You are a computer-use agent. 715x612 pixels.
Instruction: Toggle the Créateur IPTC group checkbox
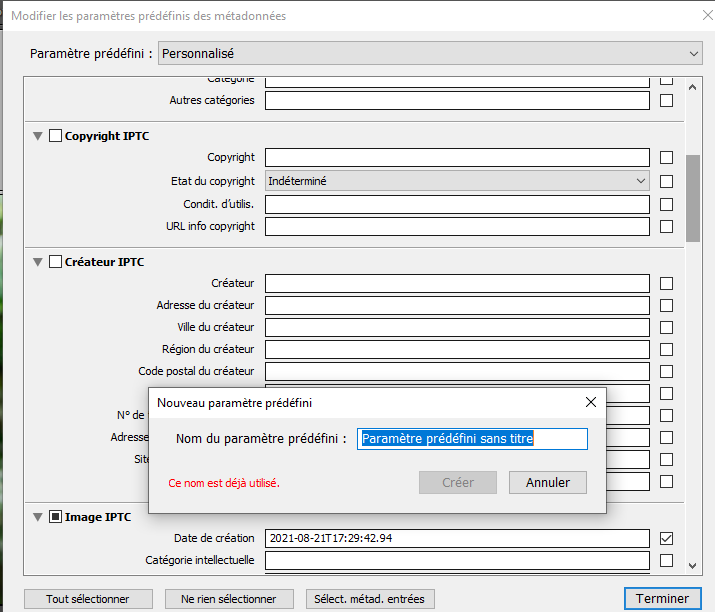coord(55,262)
